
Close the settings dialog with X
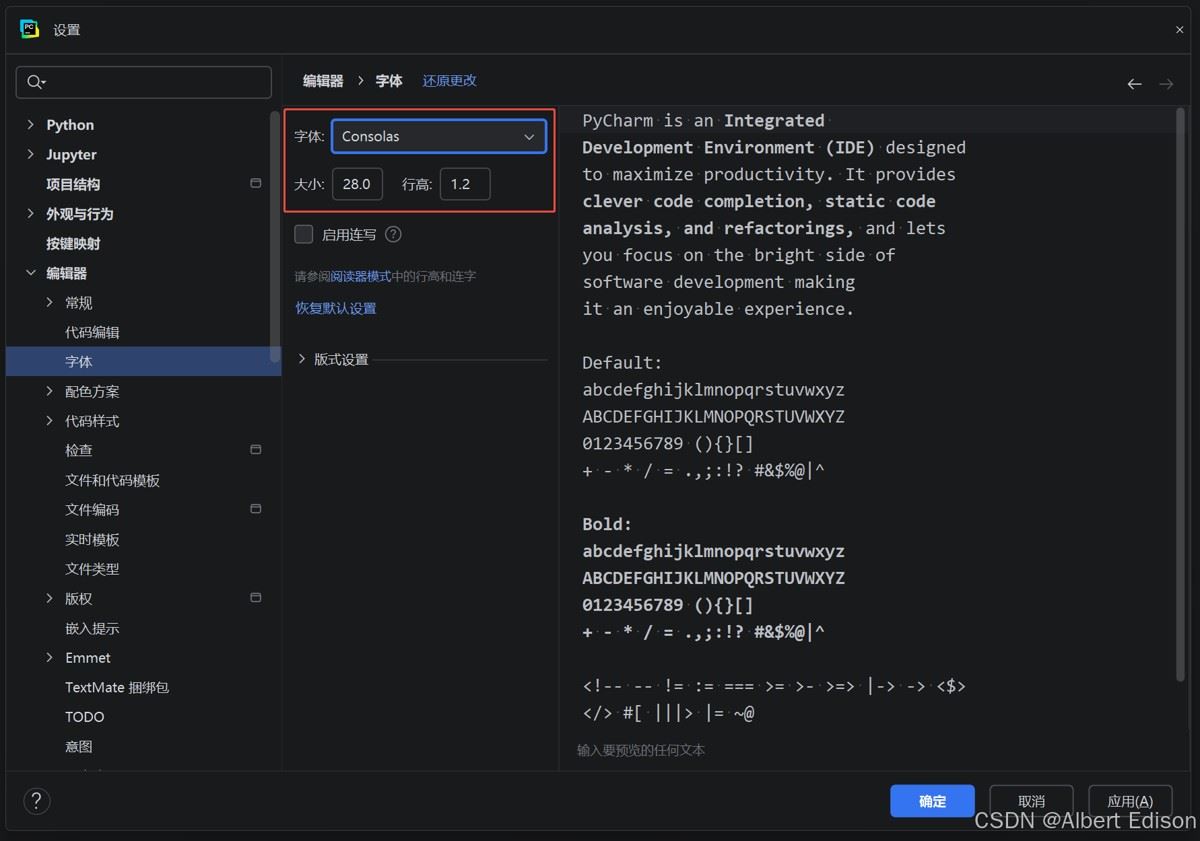click(1179, 30)
